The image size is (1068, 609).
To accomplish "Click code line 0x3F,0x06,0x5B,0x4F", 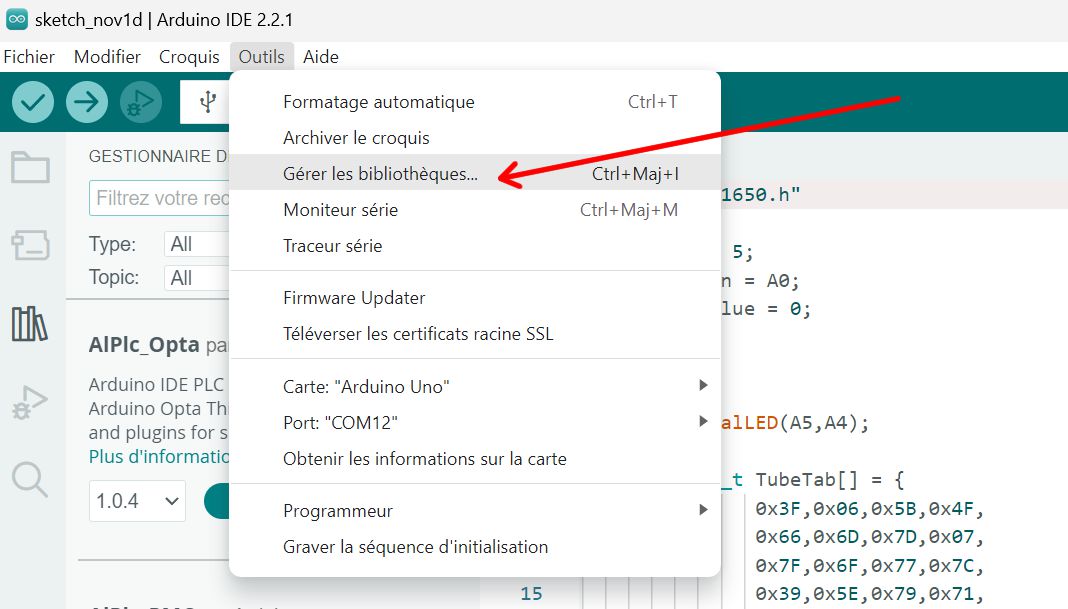I will pyautogui.click(x=869, y=508).
